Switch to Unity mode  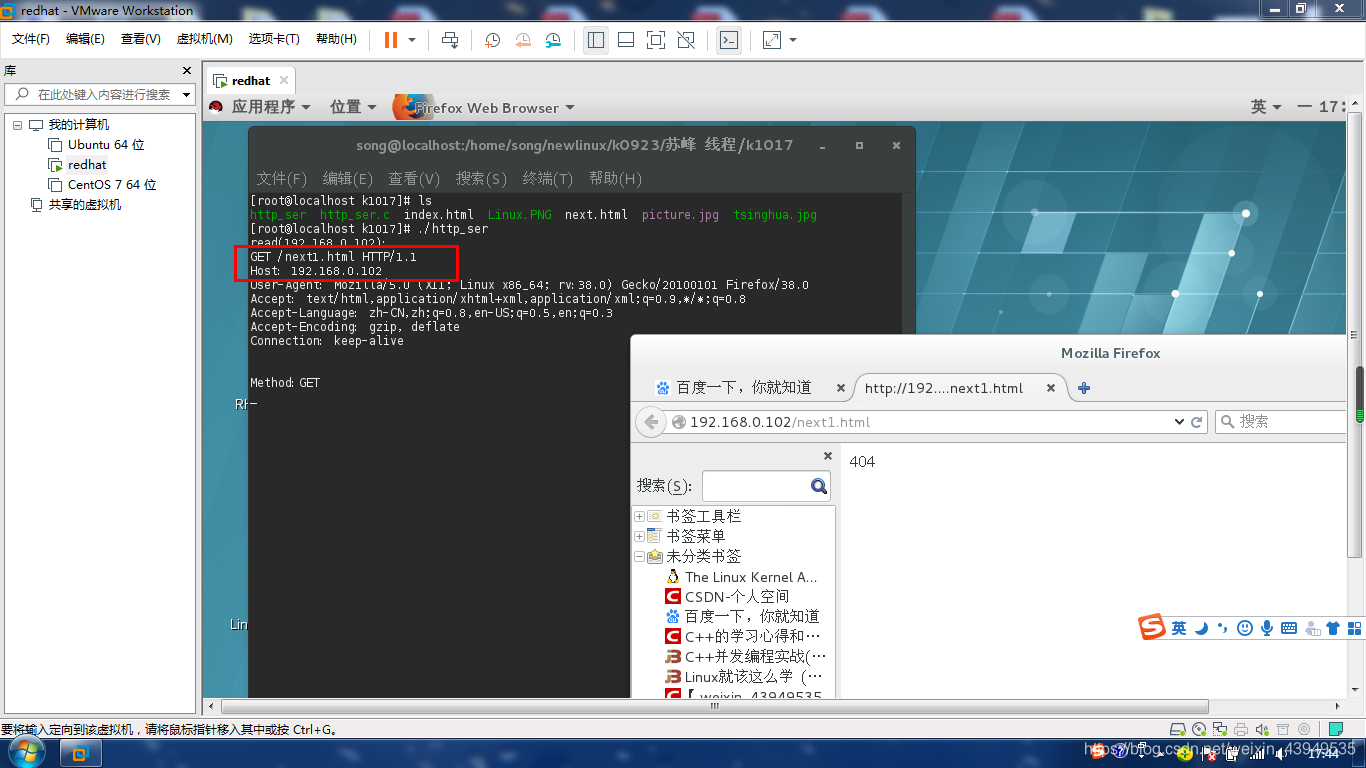tap(686, 40)
